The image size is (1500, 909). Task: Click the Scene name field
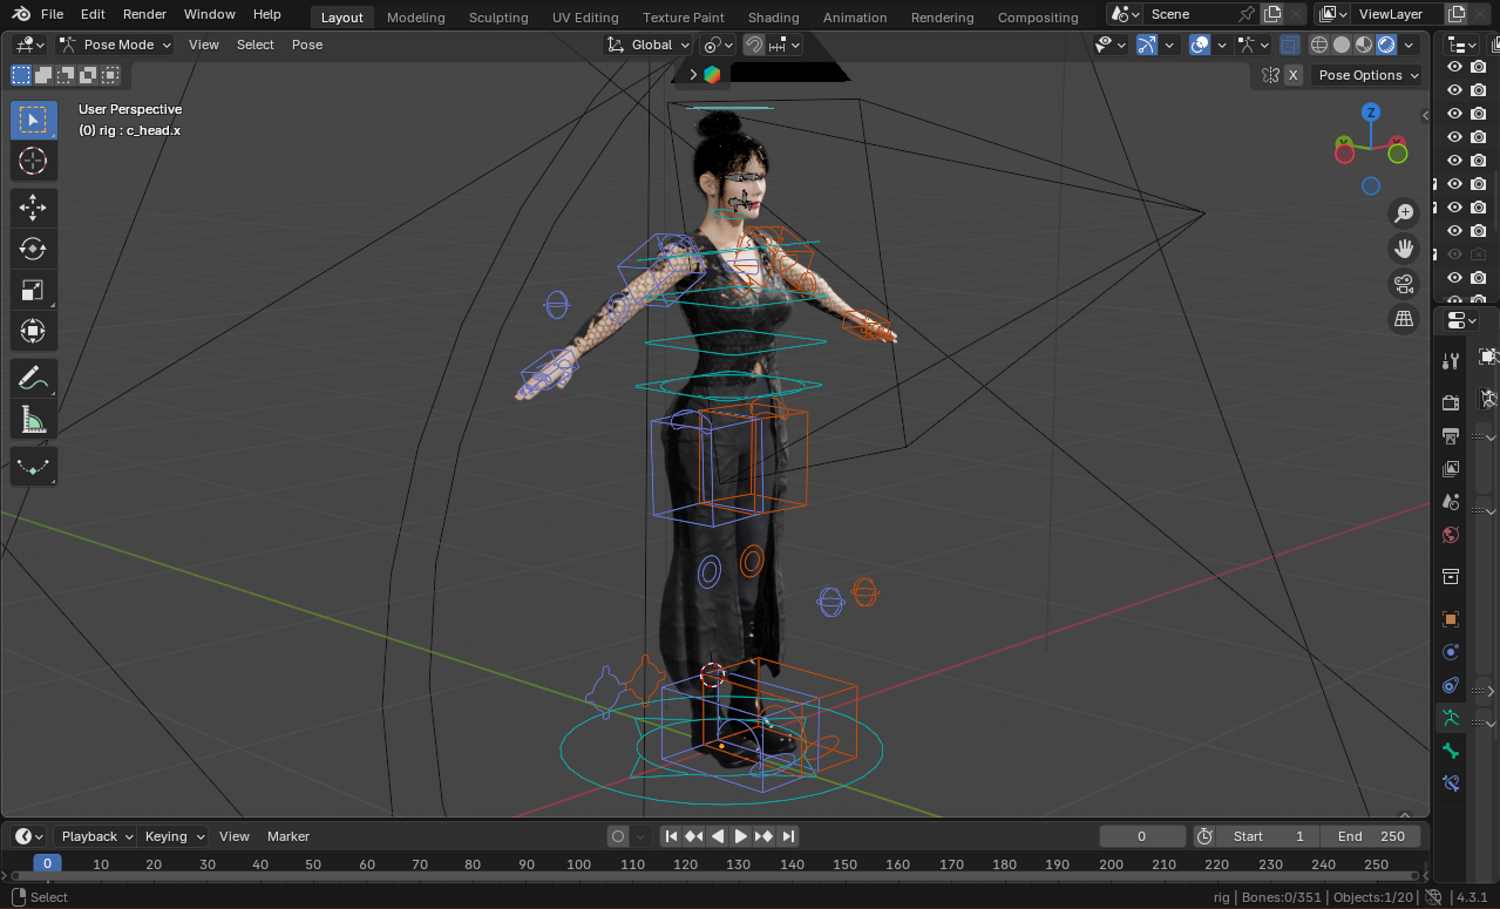click(x=1190, y=14)
